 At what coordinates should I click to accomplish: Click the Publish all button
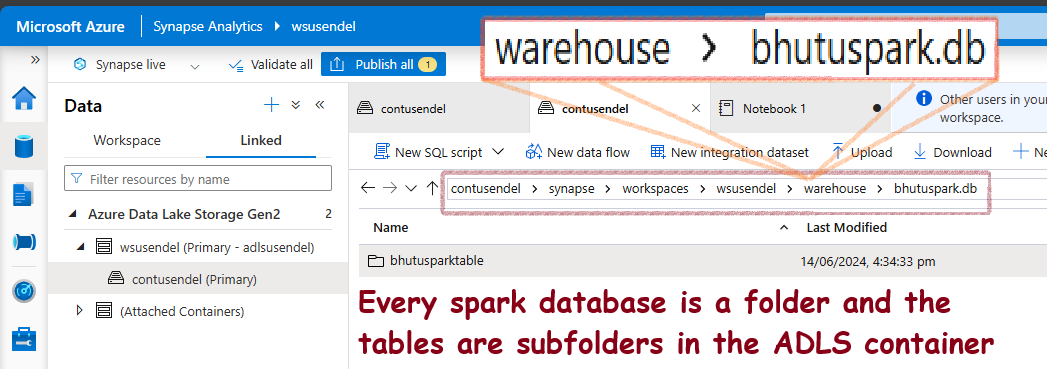point(383,65)
